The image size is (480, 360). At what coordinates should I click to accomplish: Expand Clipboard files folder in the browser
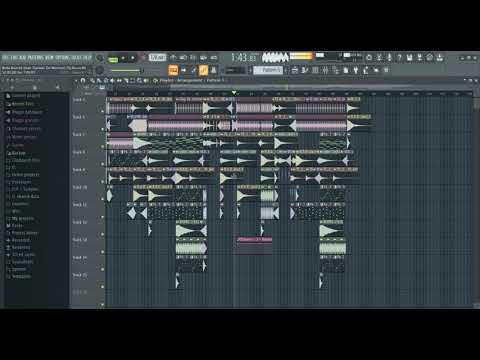(23, 160)
